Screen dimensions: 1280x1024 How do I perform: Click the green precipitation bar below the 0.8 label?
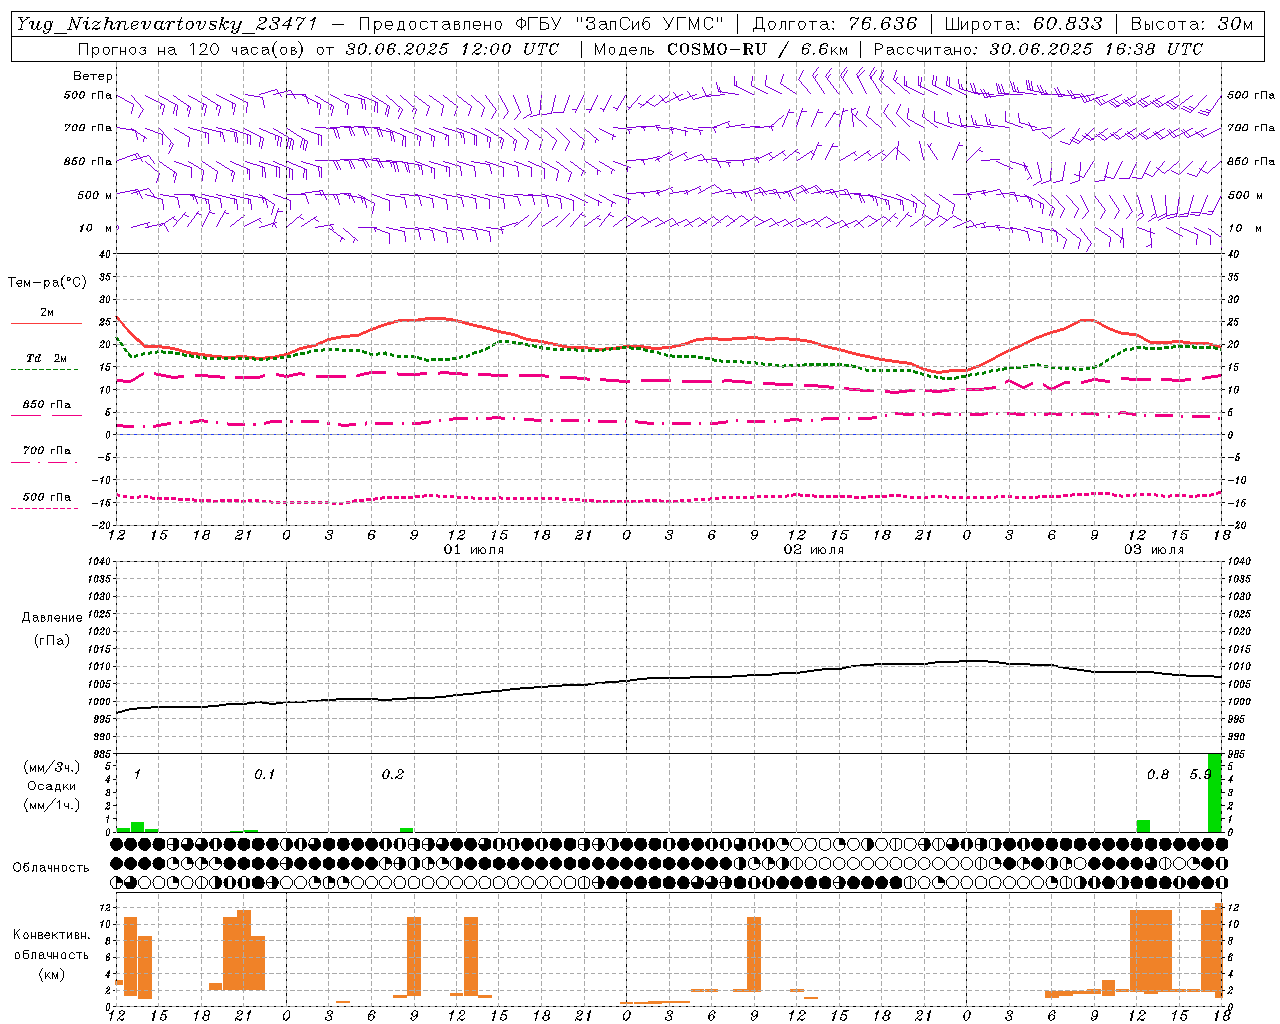coord(1143,826)
